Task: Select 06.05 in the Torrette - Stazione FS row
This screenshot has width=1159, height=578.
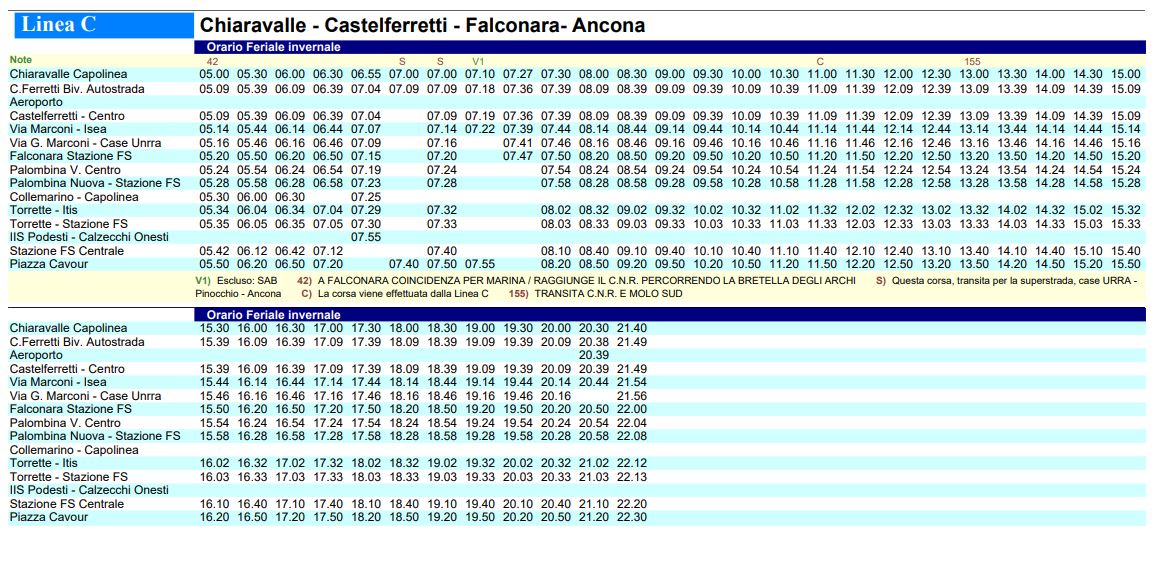Action: tap(252, 224)
